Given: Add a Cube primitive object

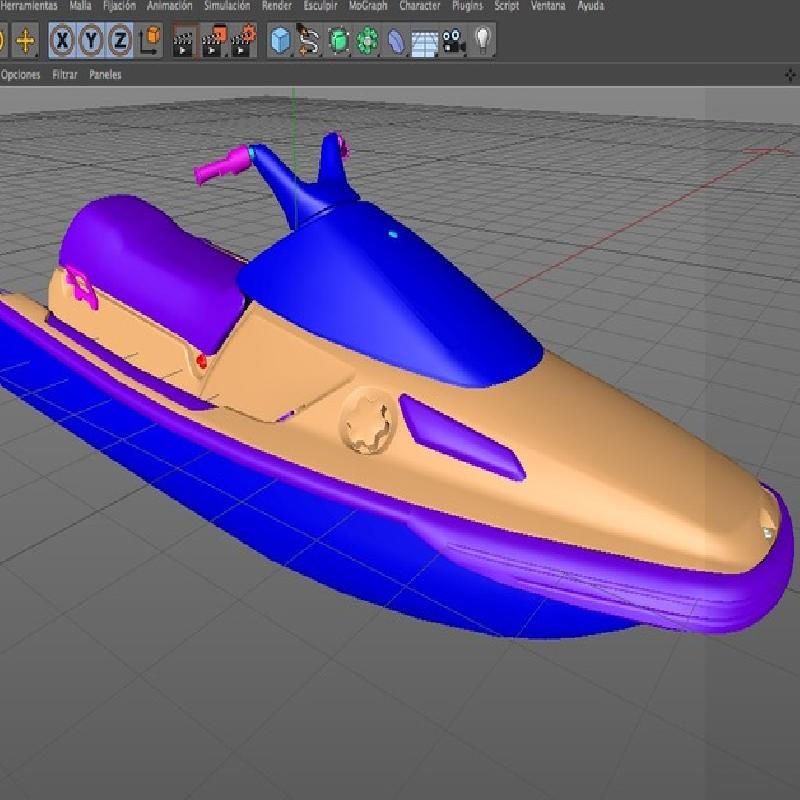Looking at the screenshot, I should click(281, 41).
